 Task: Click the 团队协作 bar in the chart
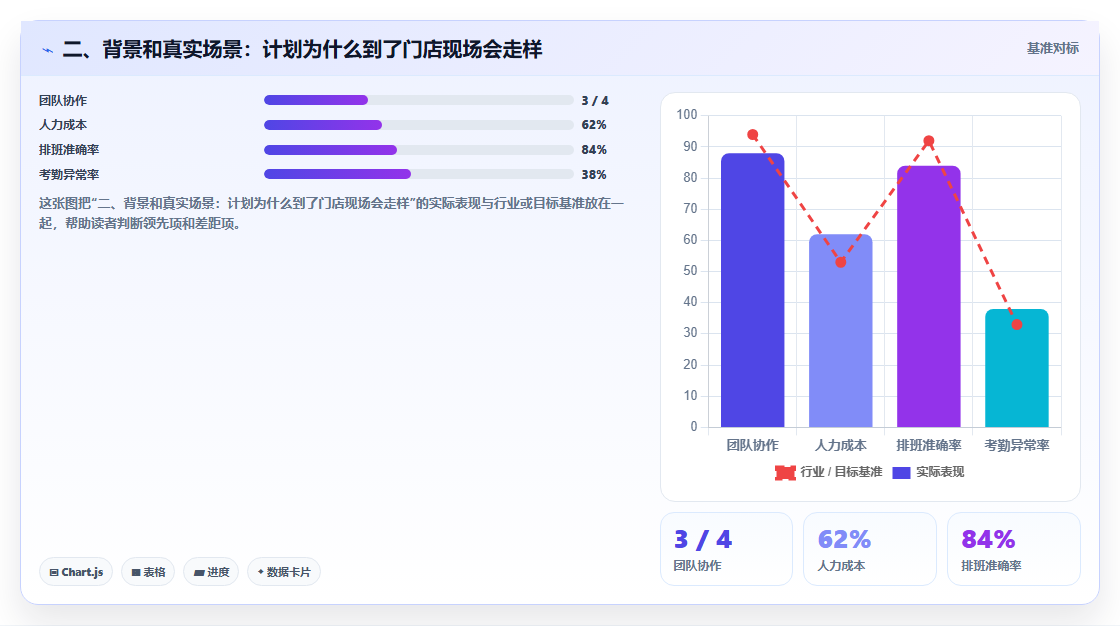tap(752, 290)
